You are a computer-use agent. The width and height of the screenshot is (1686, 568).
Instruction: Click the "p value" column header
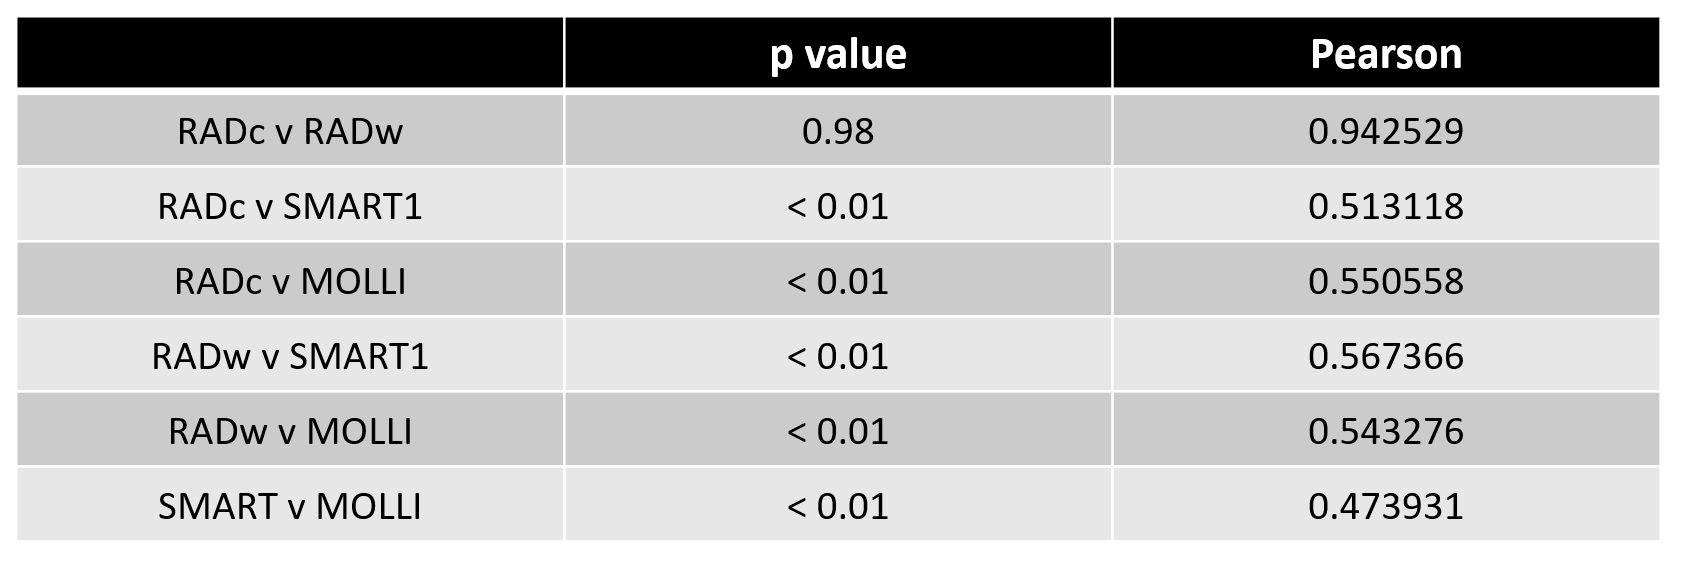838,54
